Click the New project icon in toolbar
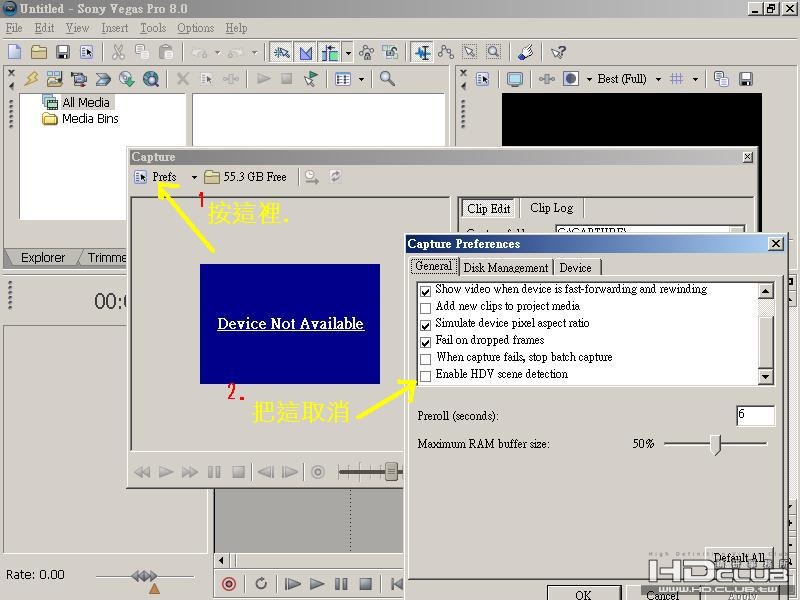 point(15,52)
